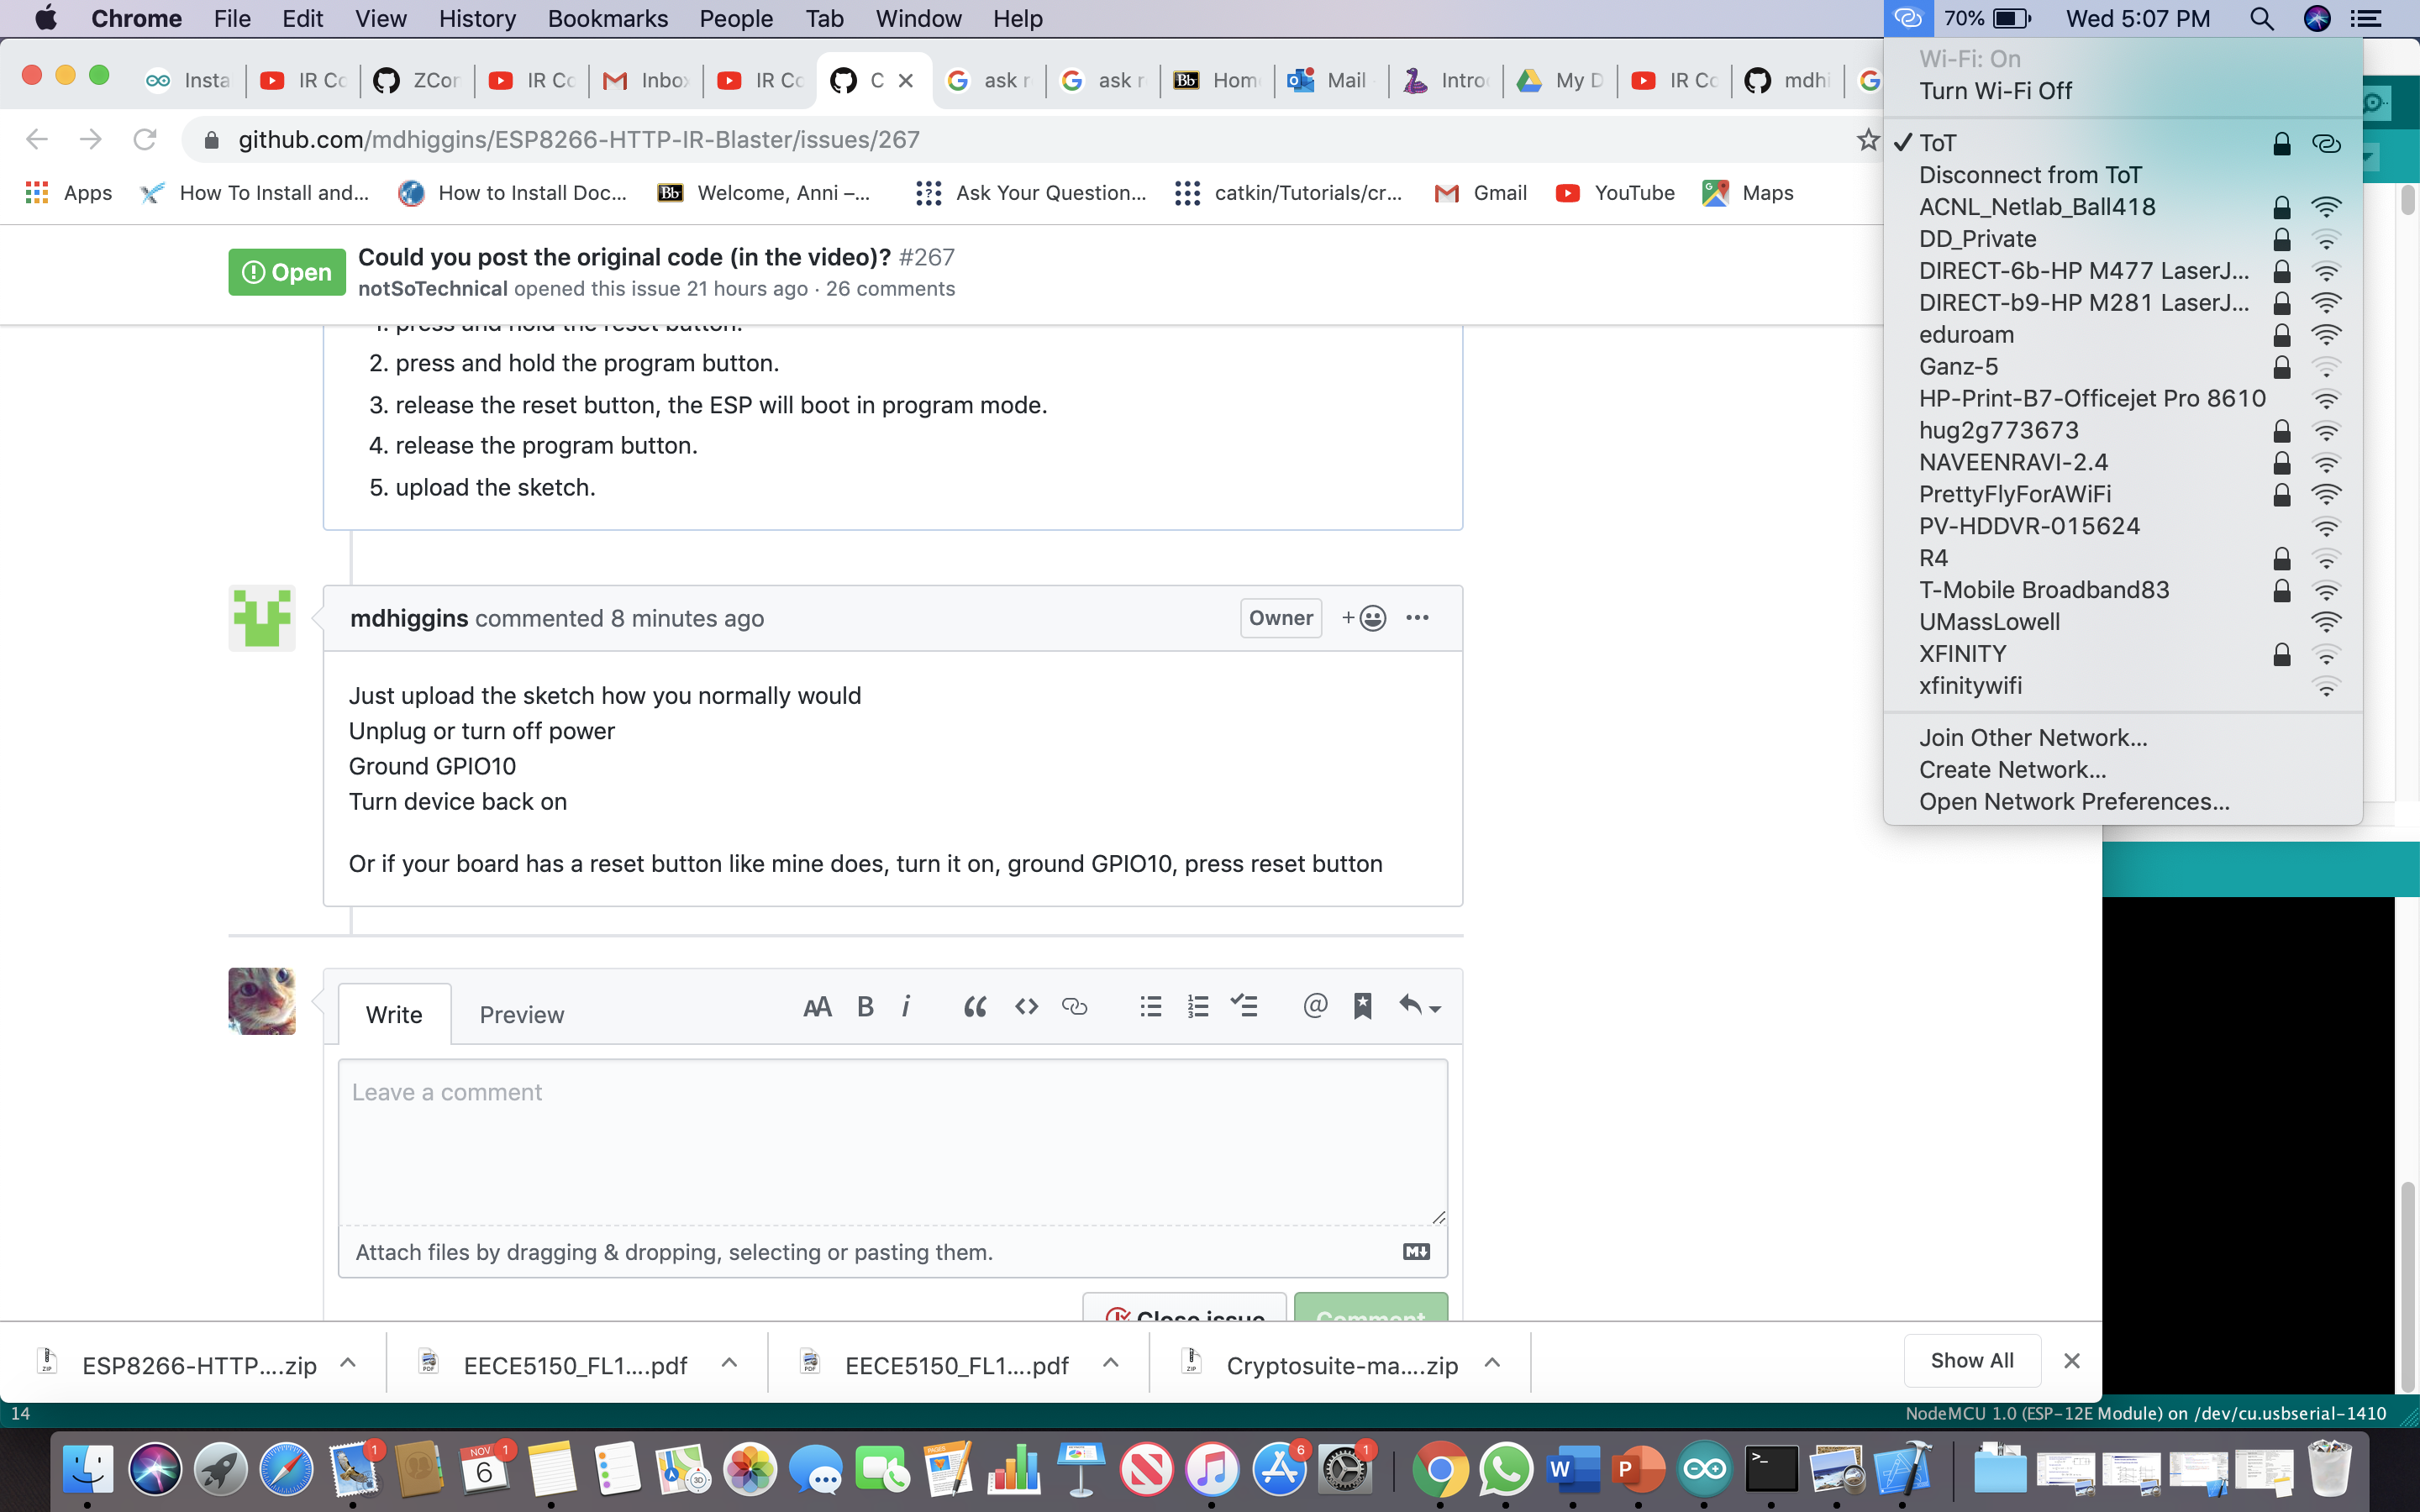2420x1512 pixels.
Task: Open the kebab menu on mdhiggins' comment
Action: click(x=1418, y=618)
